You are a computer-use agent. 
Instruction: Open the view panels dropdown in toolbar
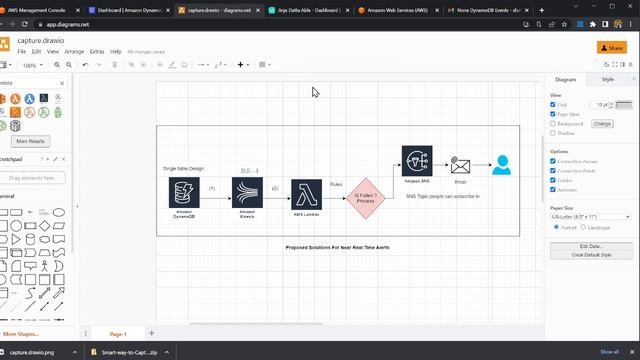pyautogui.click(x=6, y=65)
